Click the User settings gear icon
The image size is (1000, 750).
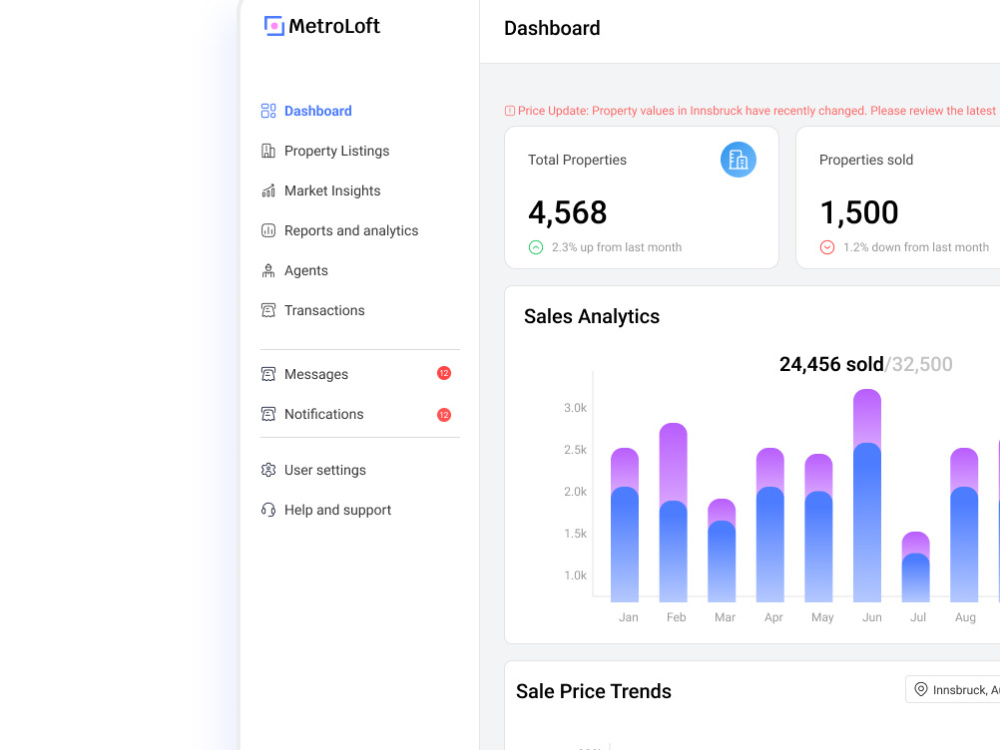point(268,470)
